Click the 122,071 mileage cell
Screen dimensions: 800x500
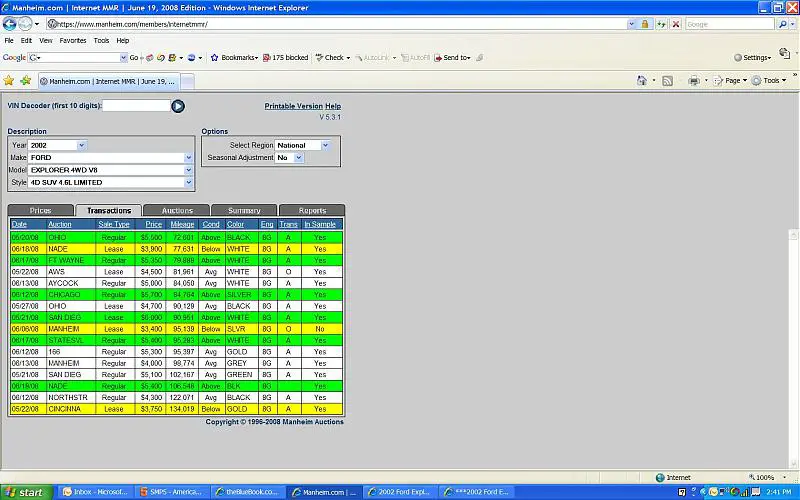point(183,397)
